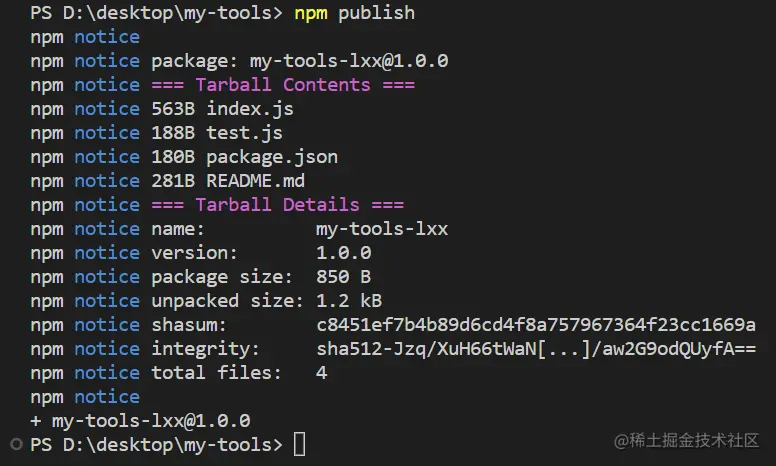Click the first PS D:\desktop\my-tools prompt path
Image resolution: width=776 pixels, height=466 pixels.
(156, 13)
